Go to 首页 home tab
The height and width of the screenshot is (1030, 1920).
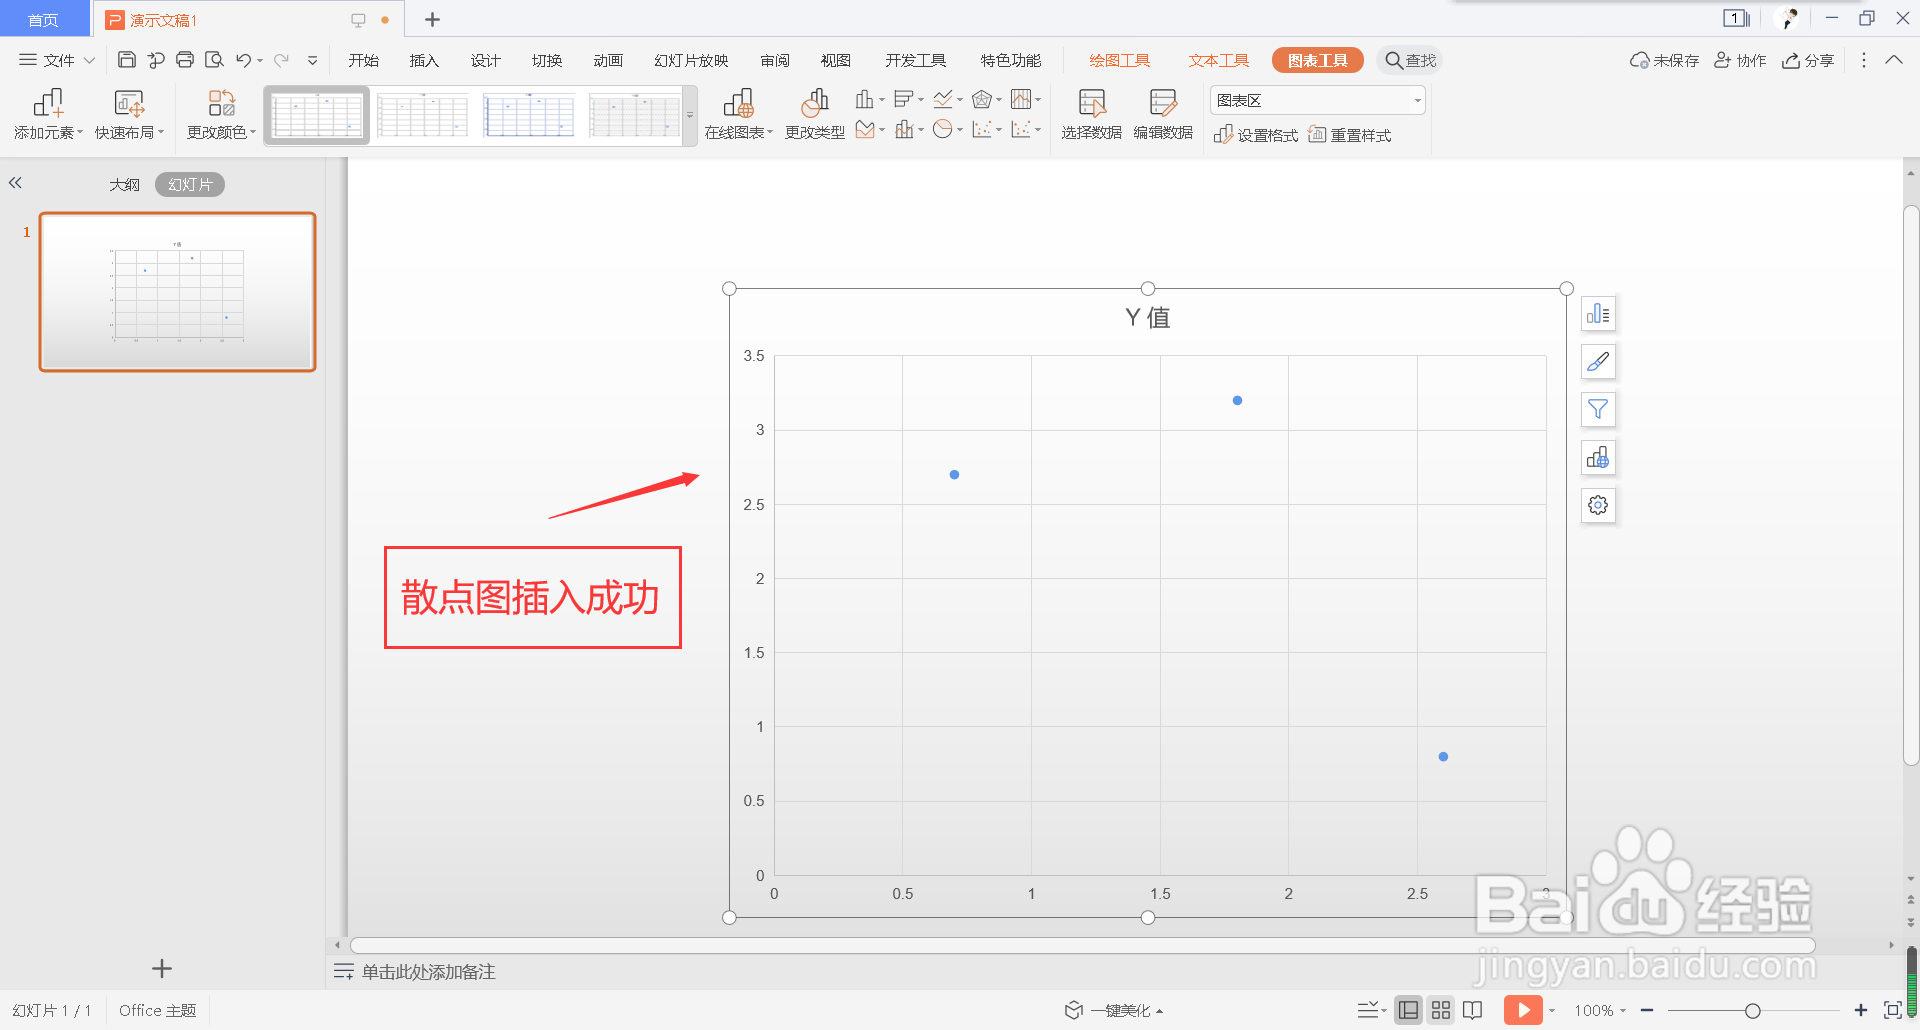[43, 20]
